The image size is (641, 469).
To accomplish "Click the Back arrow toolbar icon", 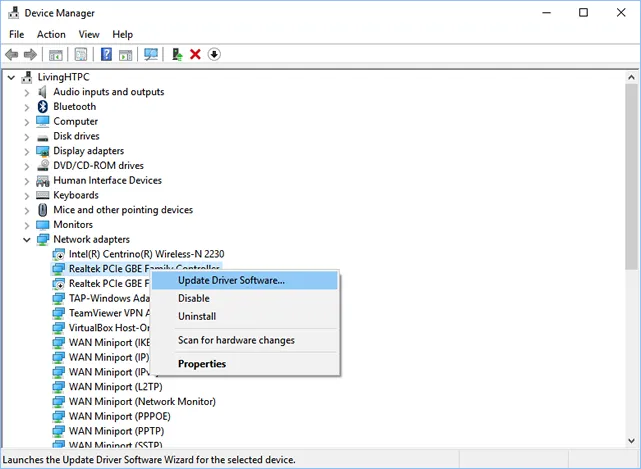I will 11,54.
